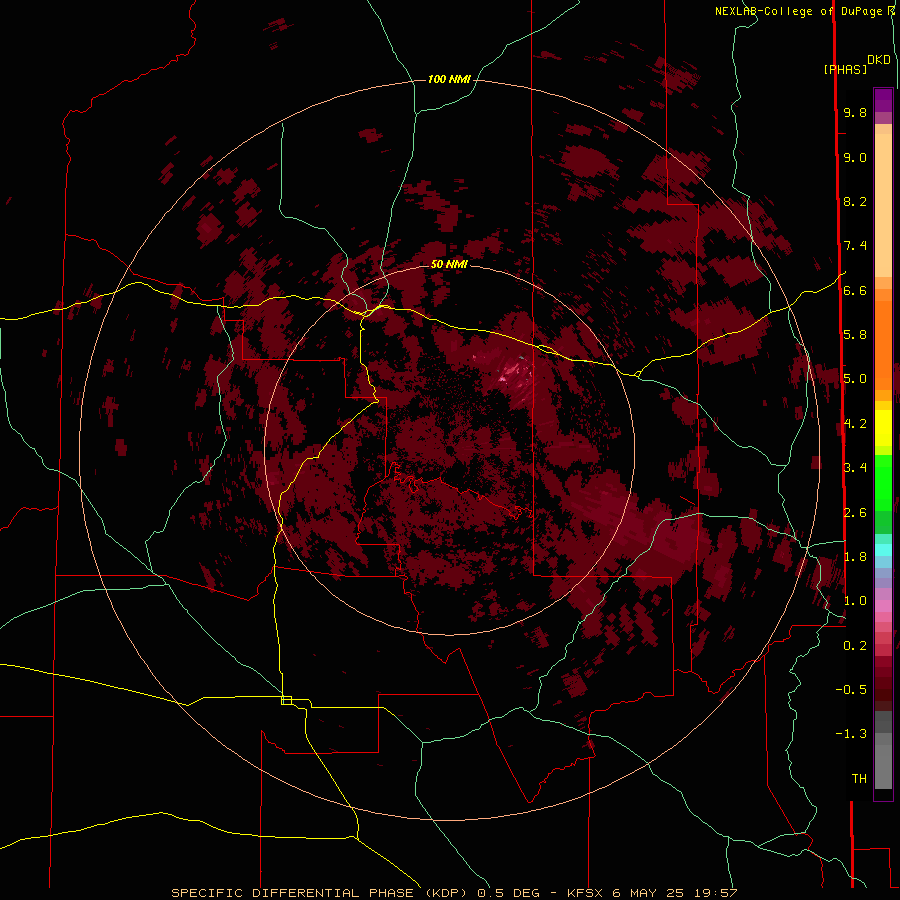Click the 9.8 value on the scale
Screen dimensions: 900x900
click(855, 112)
